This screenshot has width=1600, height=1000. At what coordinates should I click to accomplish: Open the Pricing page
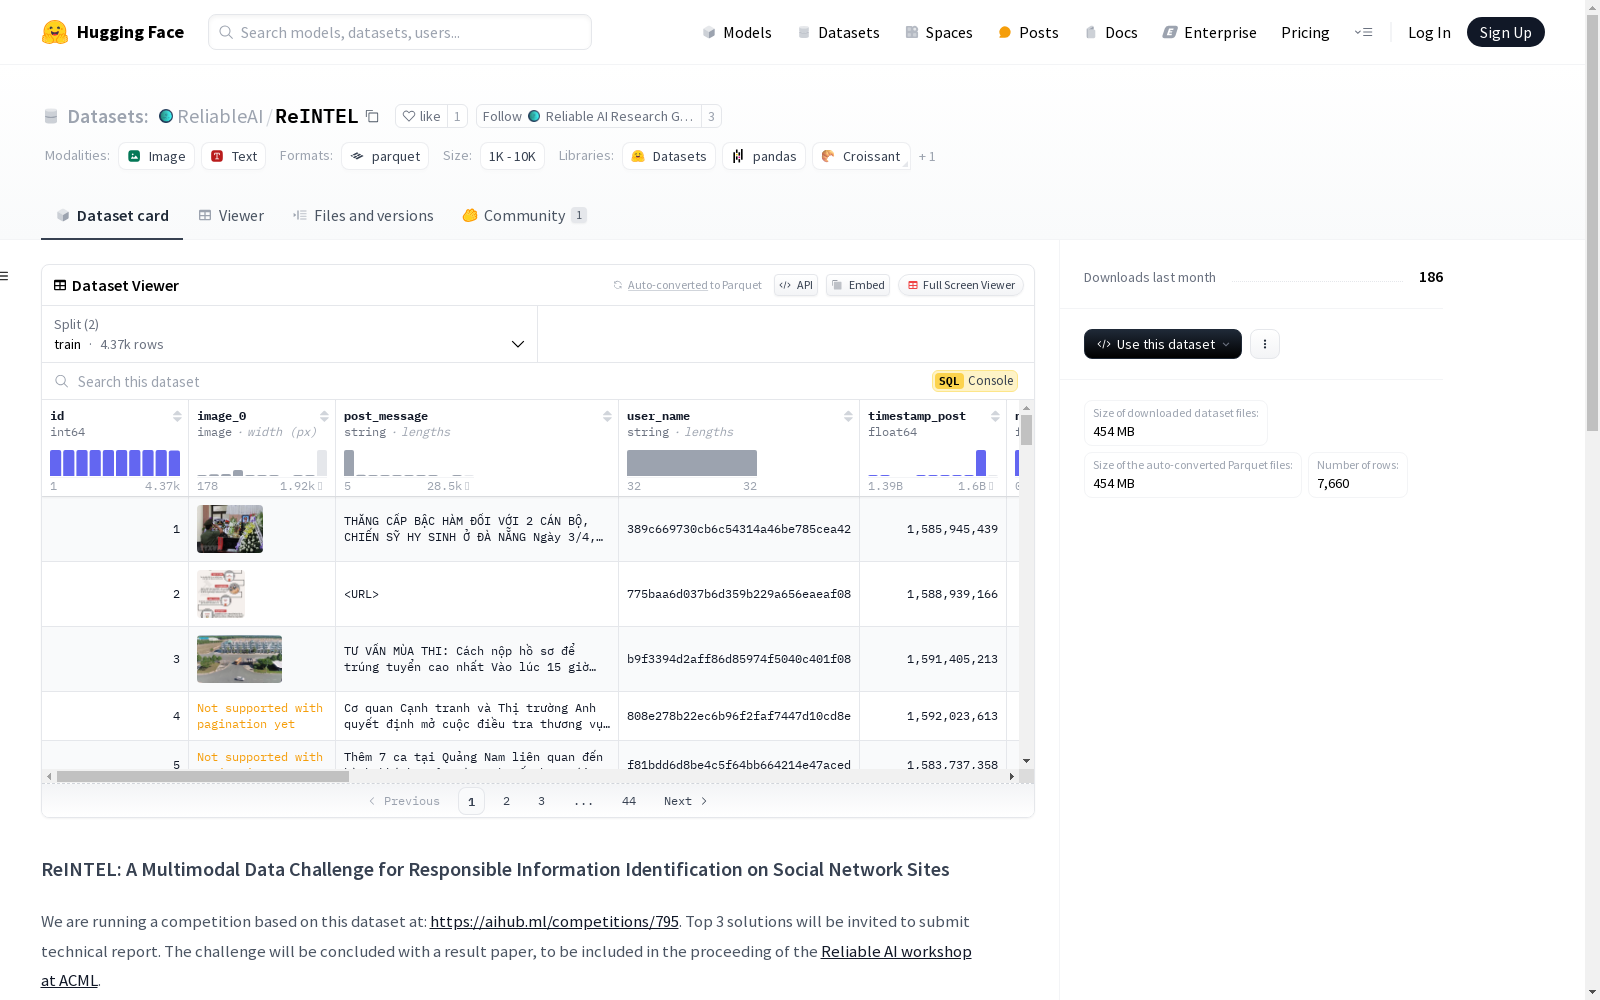tap(1305, 32)
